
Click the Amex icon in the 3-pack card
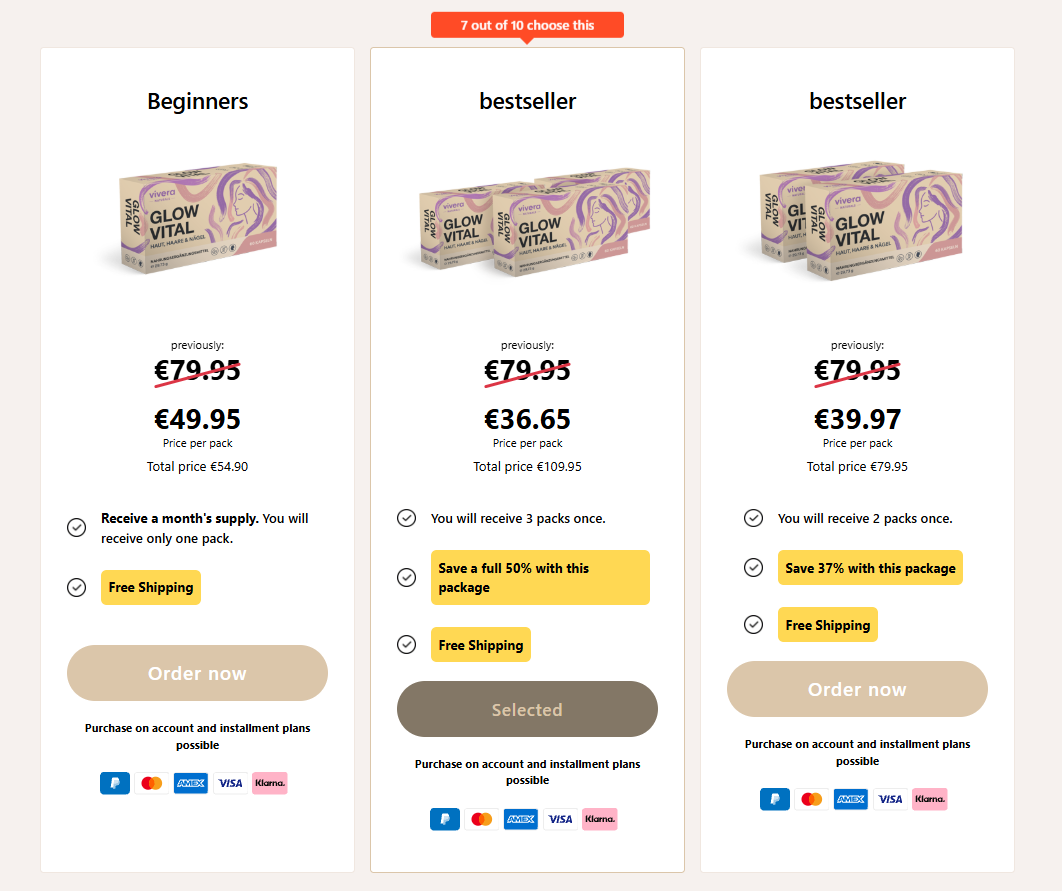coord(521,819)
